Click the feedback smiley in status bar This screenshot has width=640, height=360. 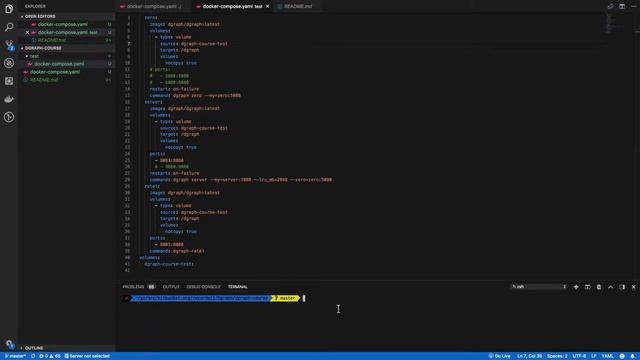pos(622,356)
